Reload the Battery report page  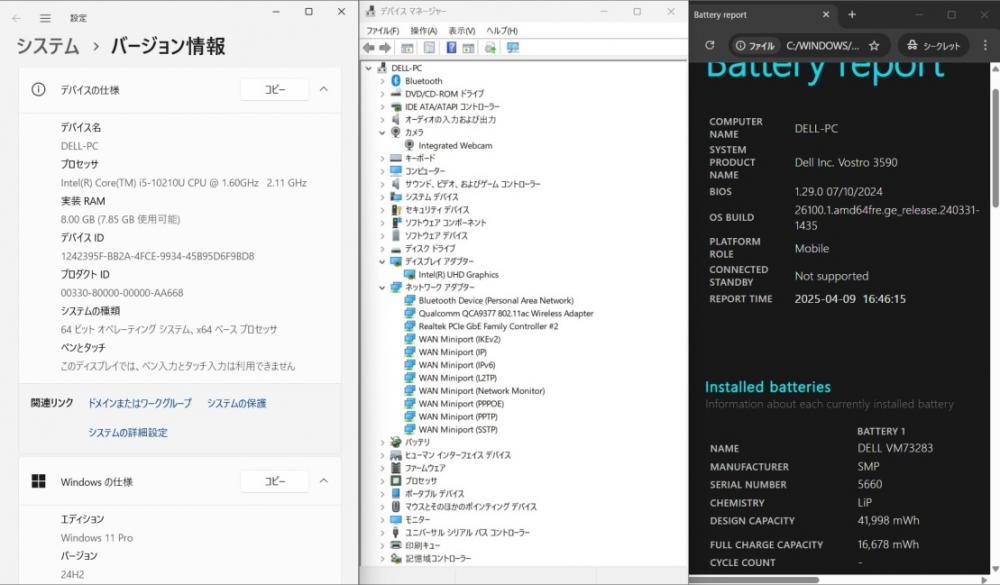coord(709,45)
